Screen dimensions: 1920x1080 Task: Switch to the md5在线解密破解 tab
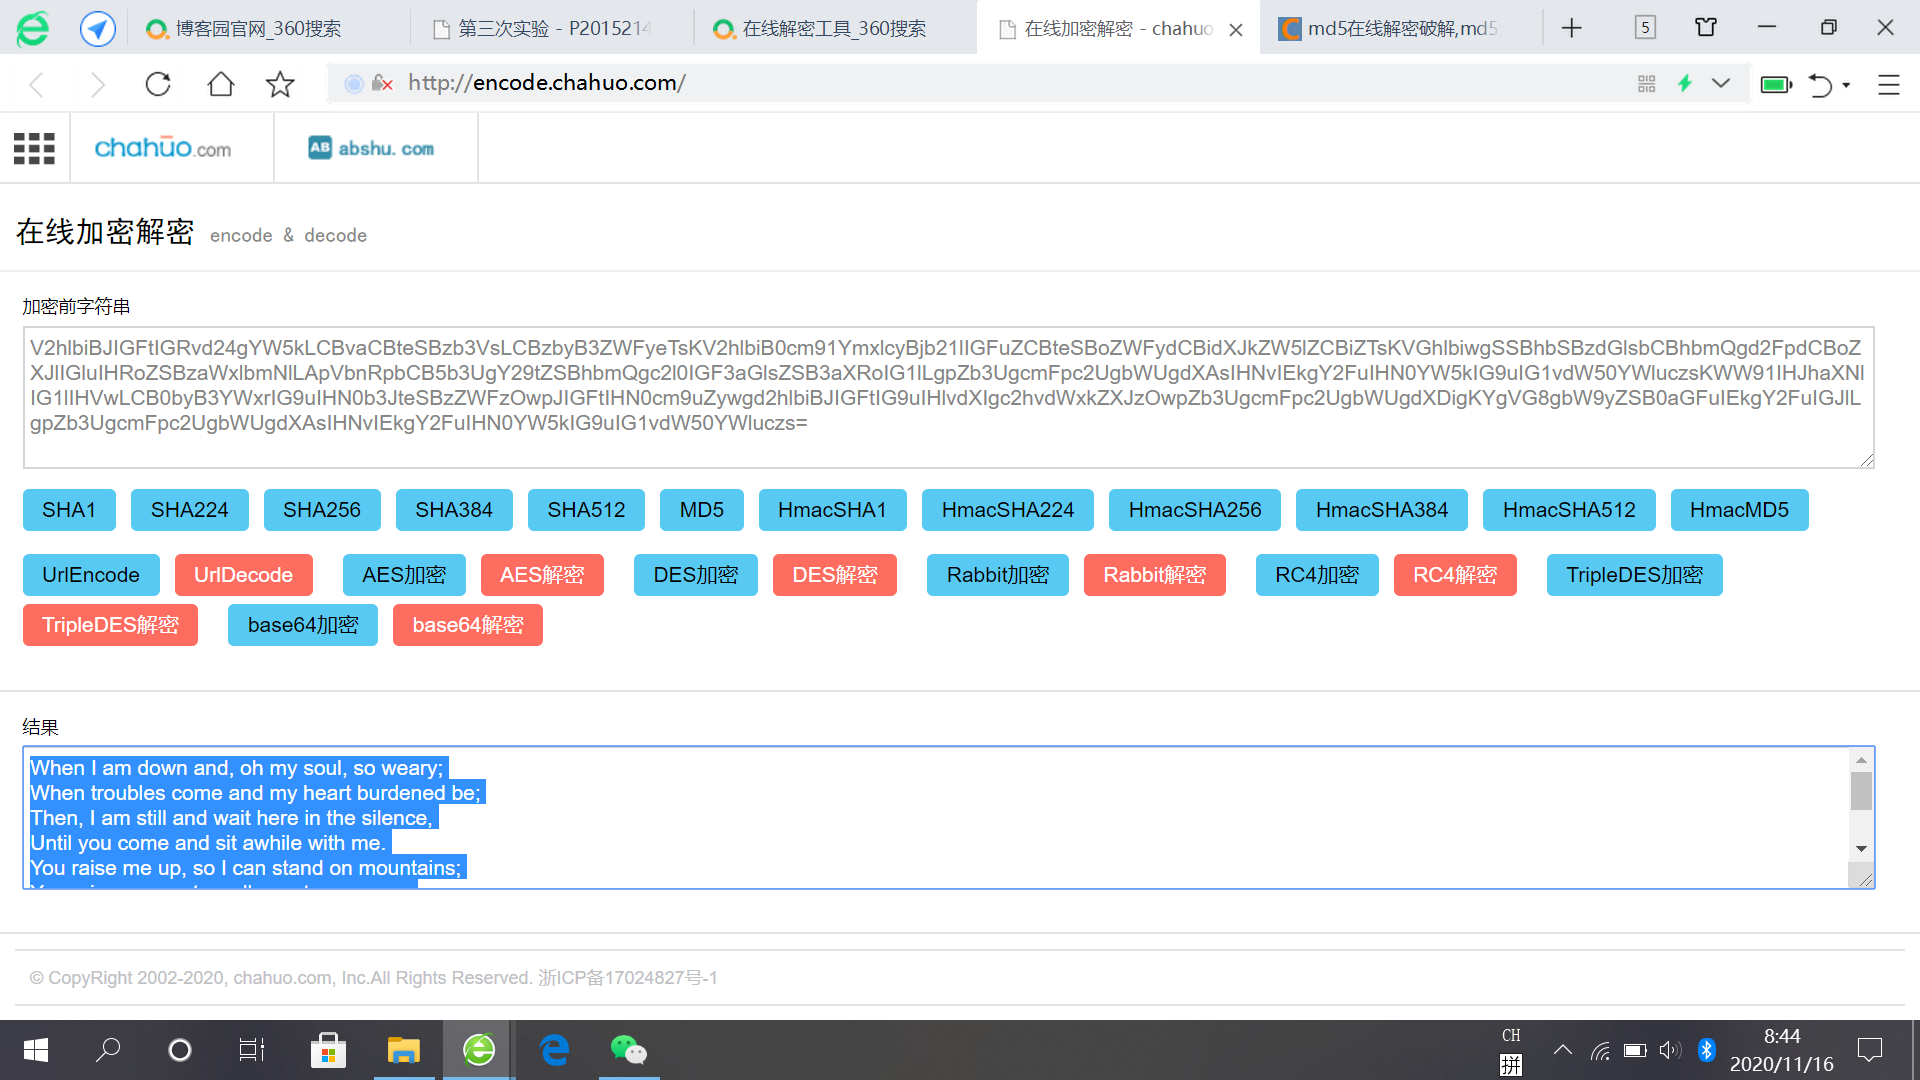(x=1400, y=29)
